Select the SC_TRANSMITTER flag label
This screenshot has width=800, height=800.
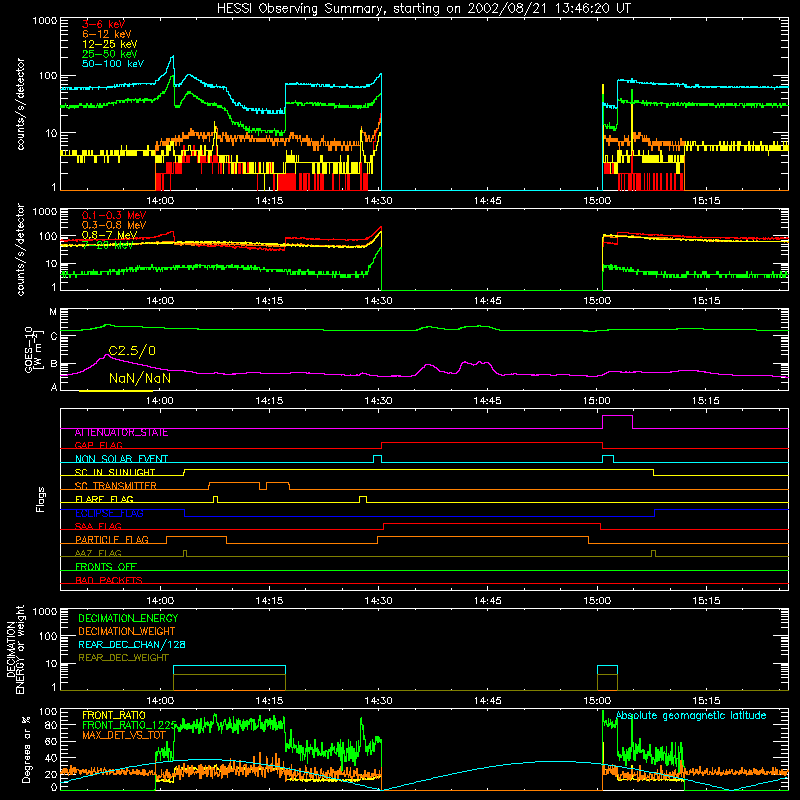[x=115, y=486]
